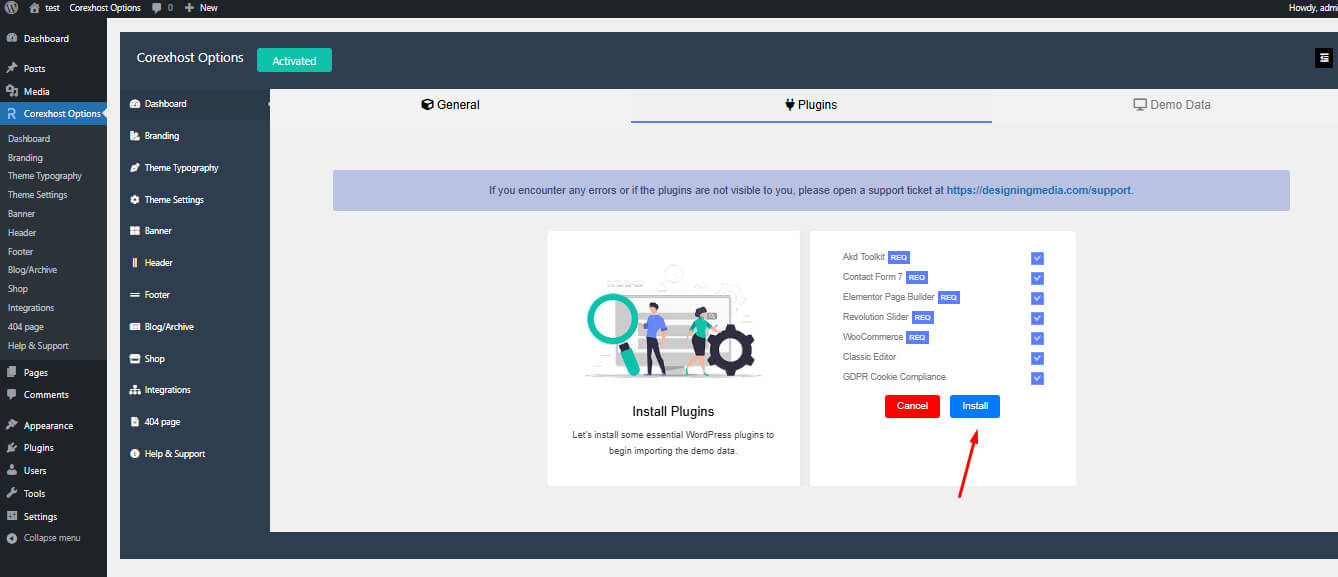The height and width of the screenshot is (577, 1338).
Task: Click the Shop icon in options panel
Action: 135,358
